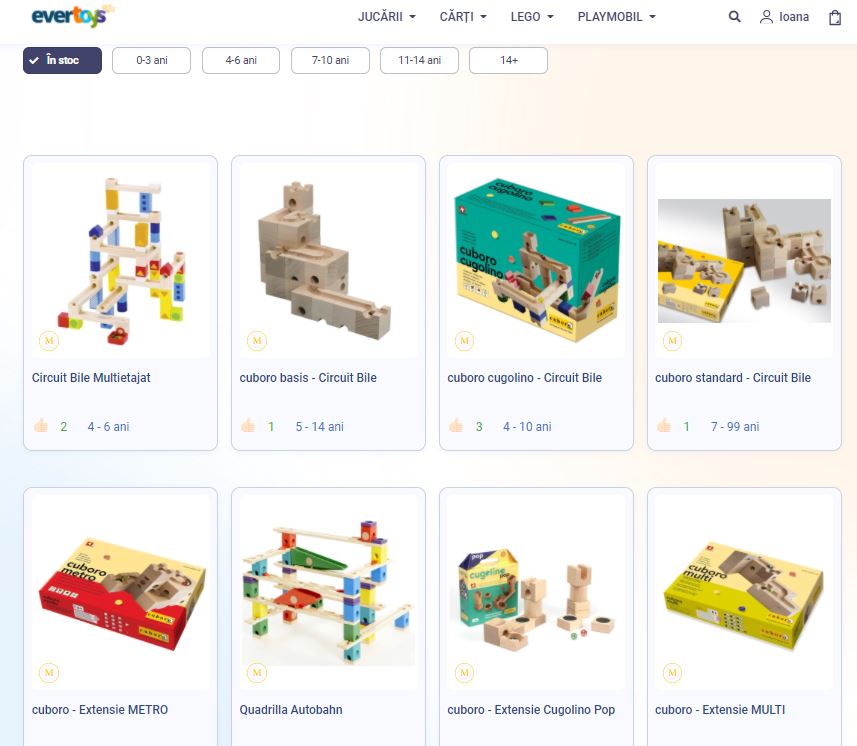Expand the CĂRȚI dropdown menu

click(x=463, y=17)
